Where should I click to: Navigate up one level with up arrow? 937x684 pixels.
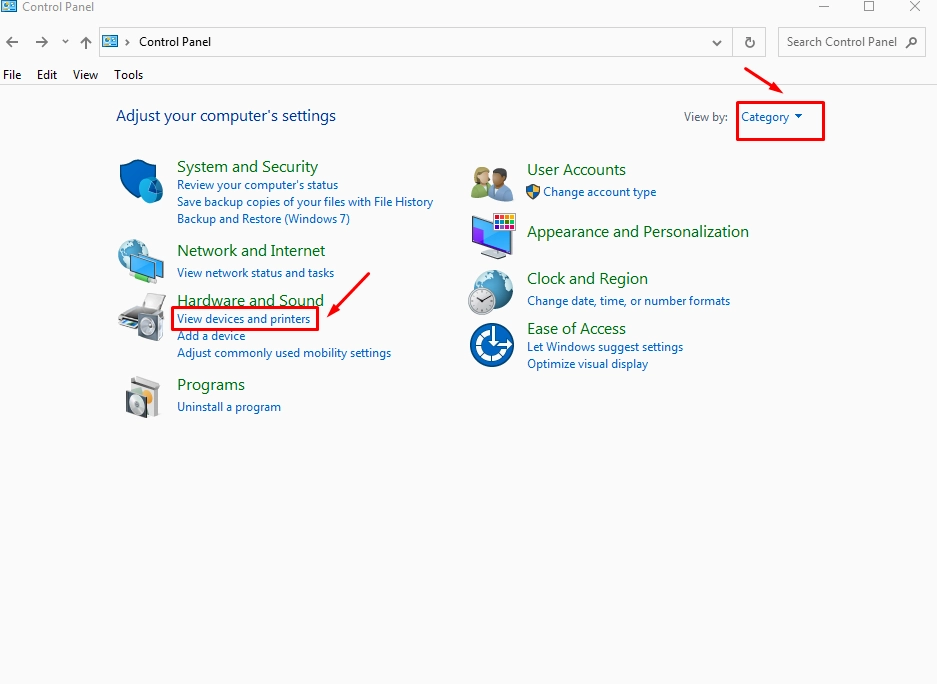point(86,42)
